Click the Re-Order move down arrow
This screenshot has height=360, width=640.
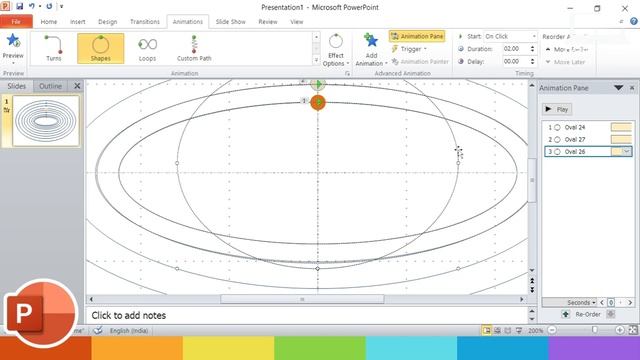pyautogui.click(x=611, y=314)
